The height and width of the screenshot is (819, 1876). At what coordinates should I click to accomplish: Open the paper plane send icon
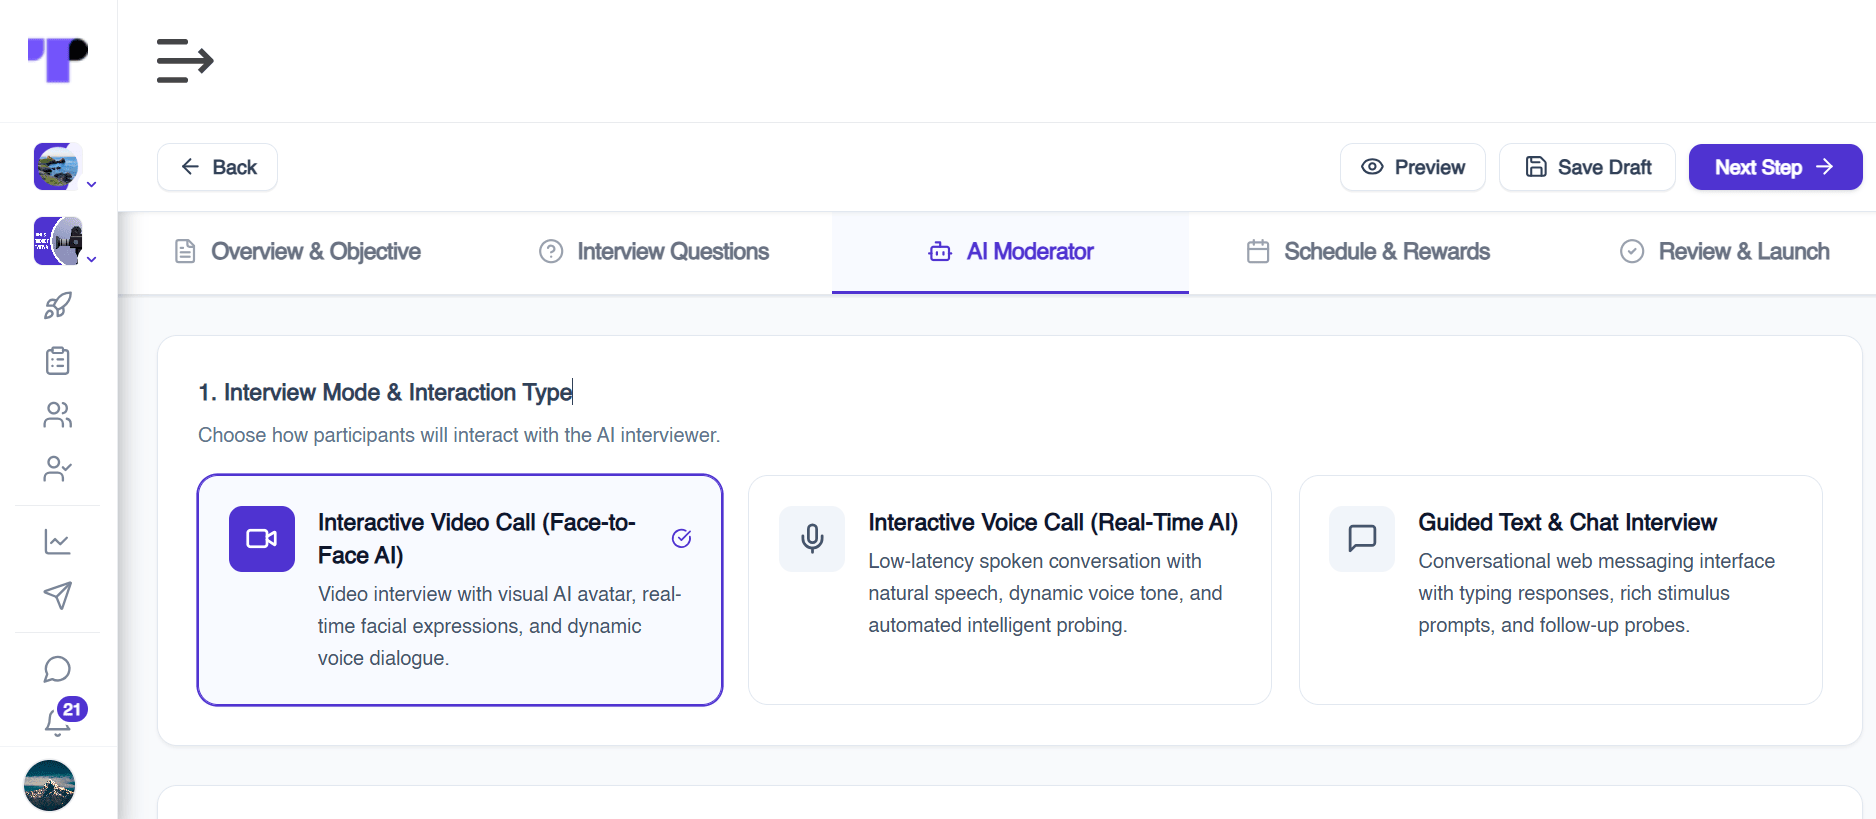click(58, 596)
